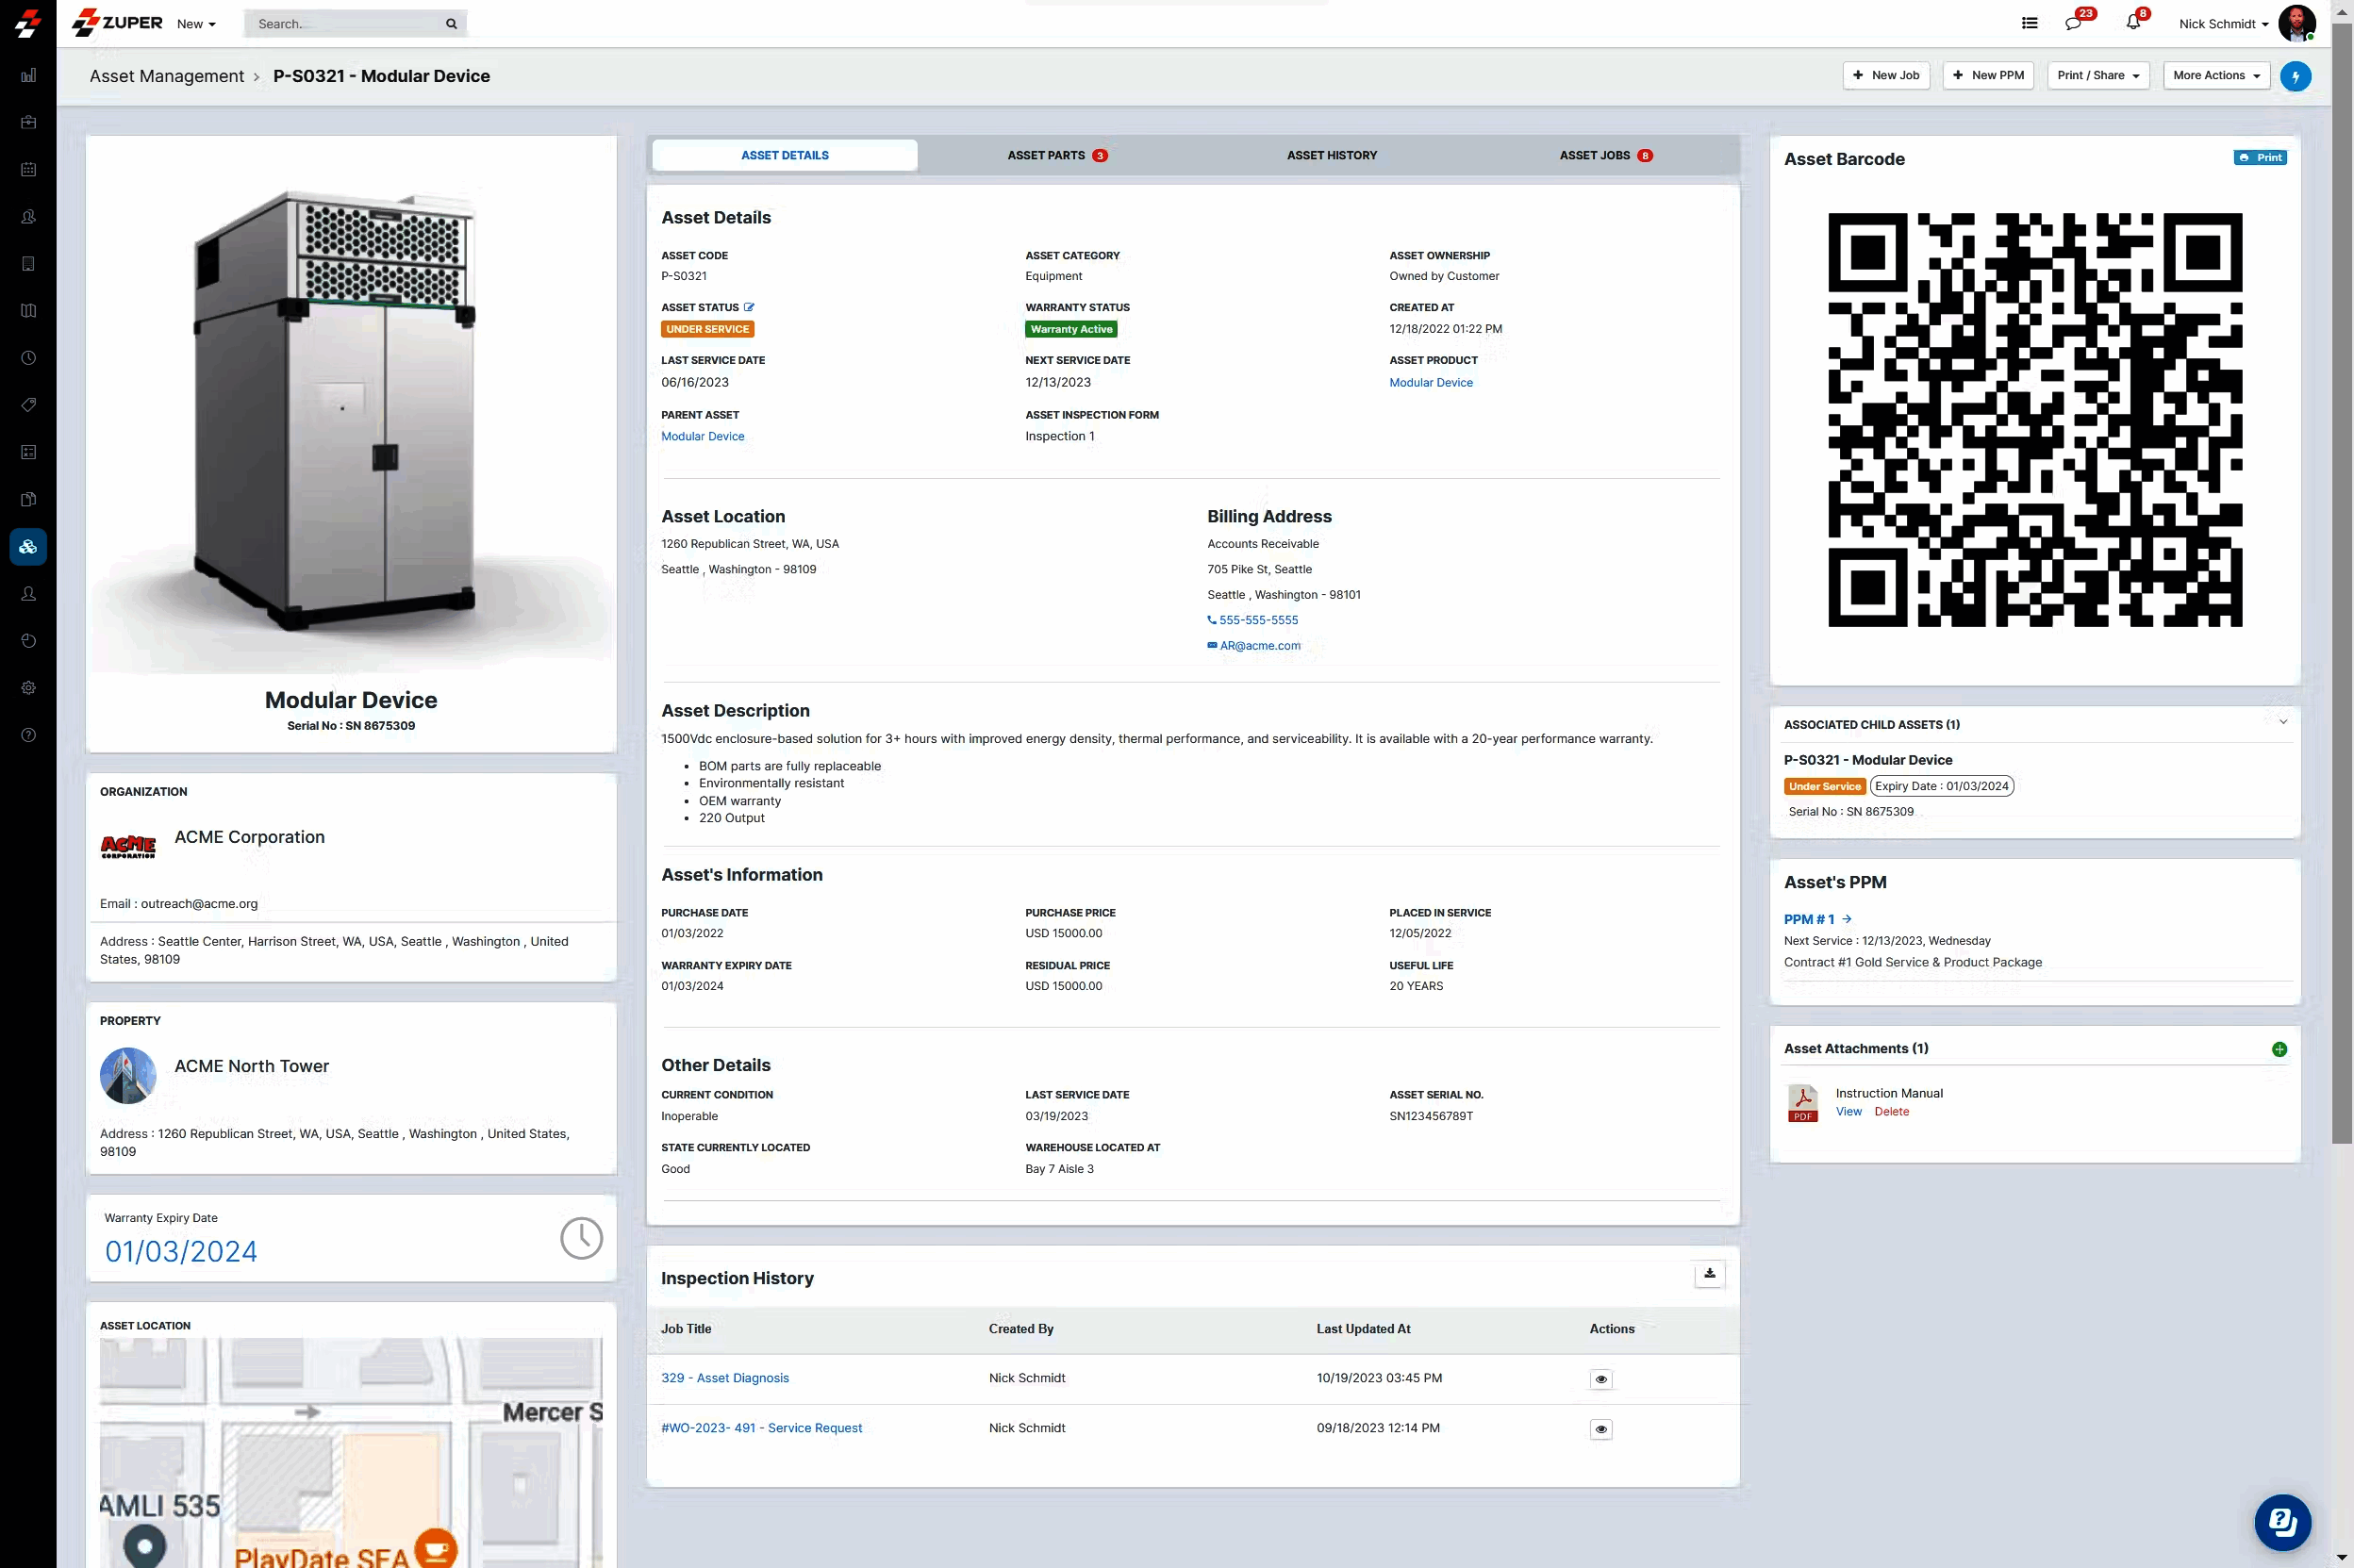Viewport: 2354px width, 1568px height.
Task: Switch to the Asset History tab
Action: point(1331,155)
